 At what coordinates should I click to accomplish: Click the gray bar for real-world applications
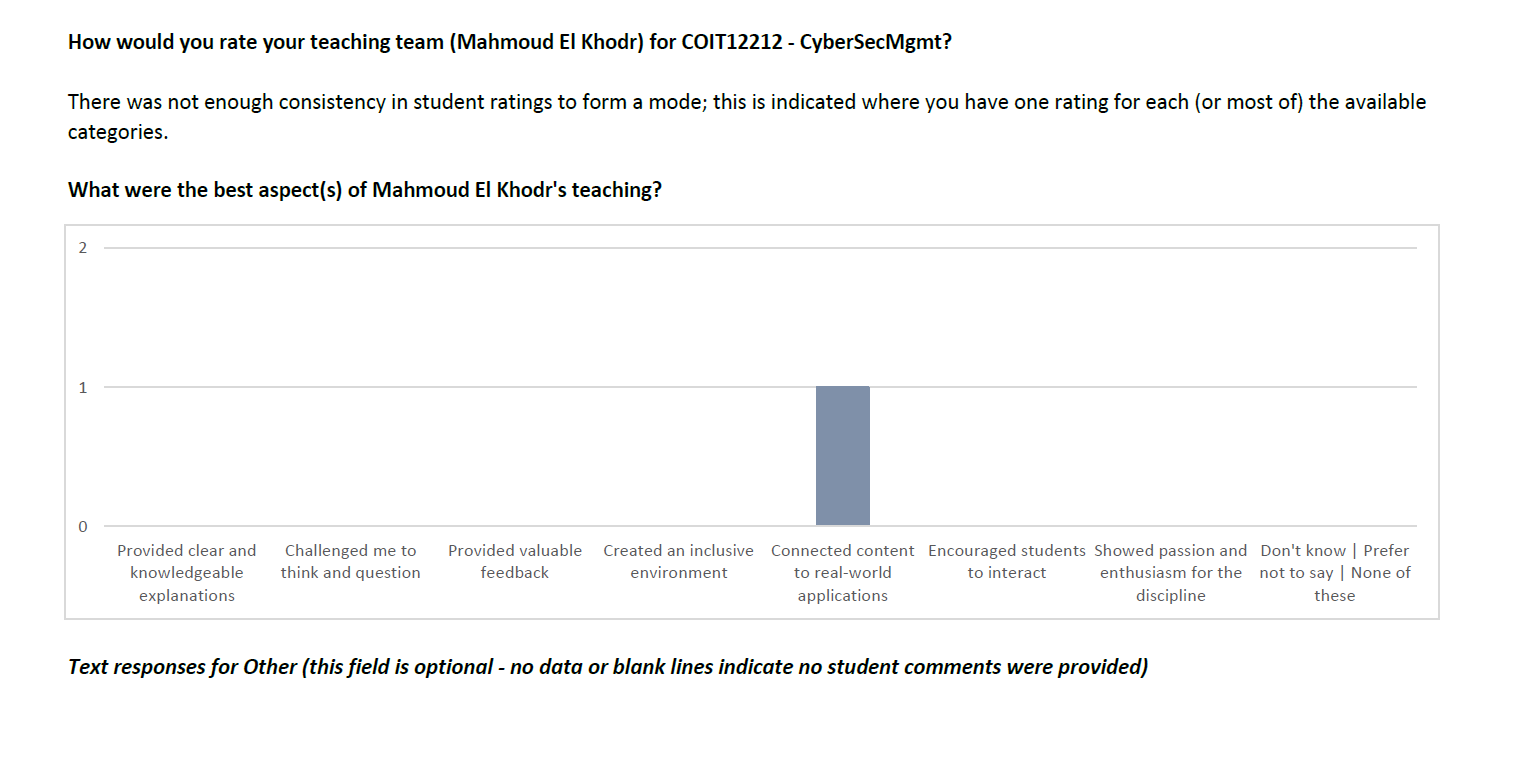pyautogui.click(x=842, y=456)
